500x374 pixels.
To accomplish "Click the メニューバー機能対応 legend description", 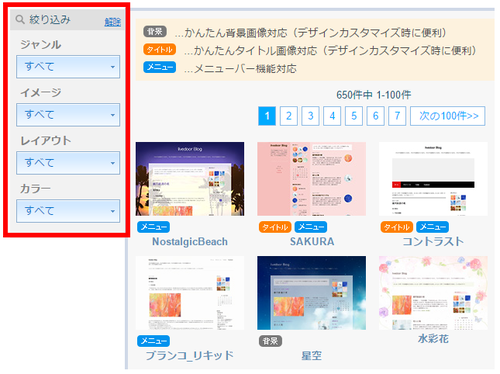I will click(240, 69).
